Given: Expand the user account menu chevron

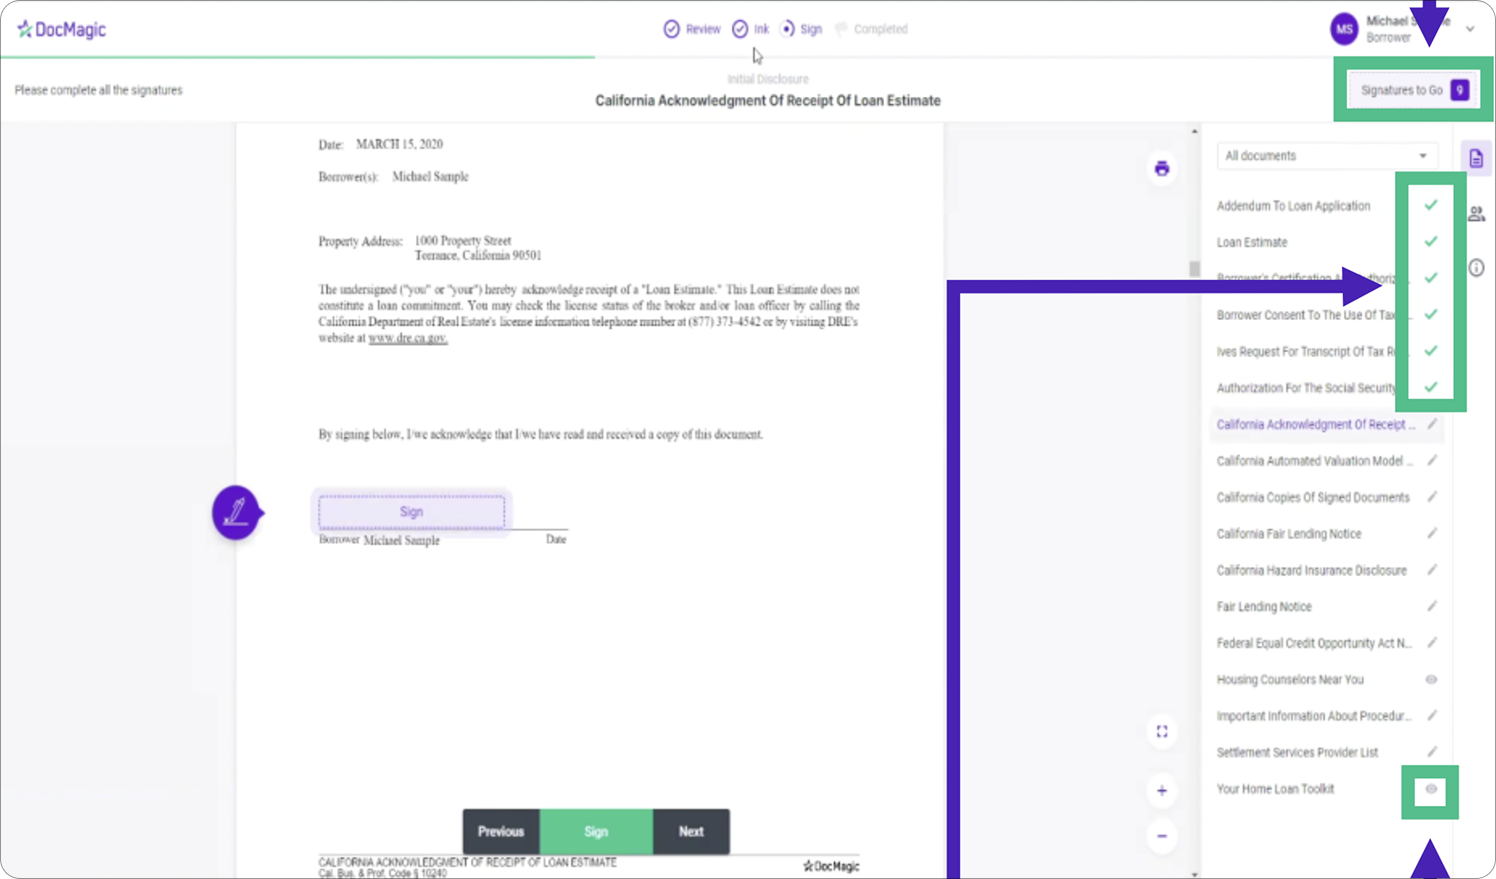Looking at the screenshot, I should 1470,29.
